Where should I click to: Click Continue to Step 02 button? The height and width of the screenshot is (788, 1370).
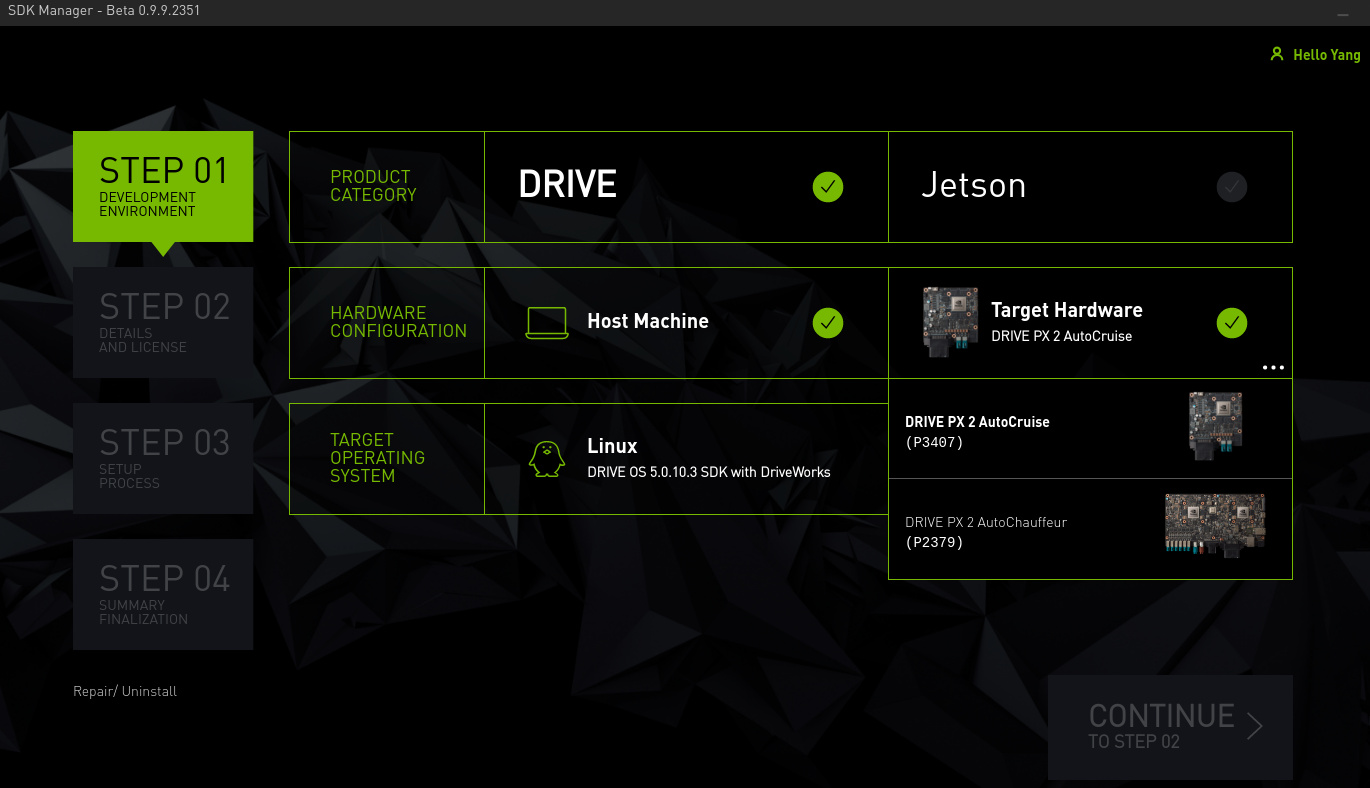click(x=1170, y=727)
